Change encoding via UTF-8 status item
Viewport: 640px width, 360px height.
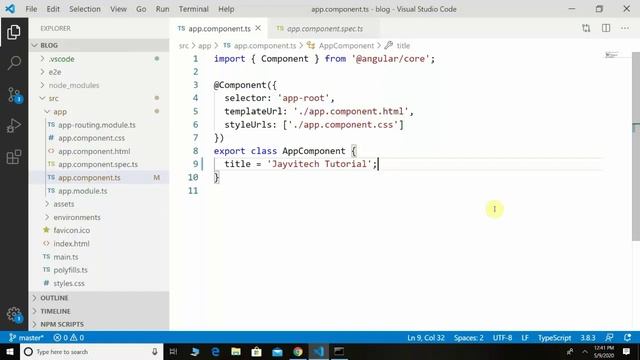coord(502,338)
